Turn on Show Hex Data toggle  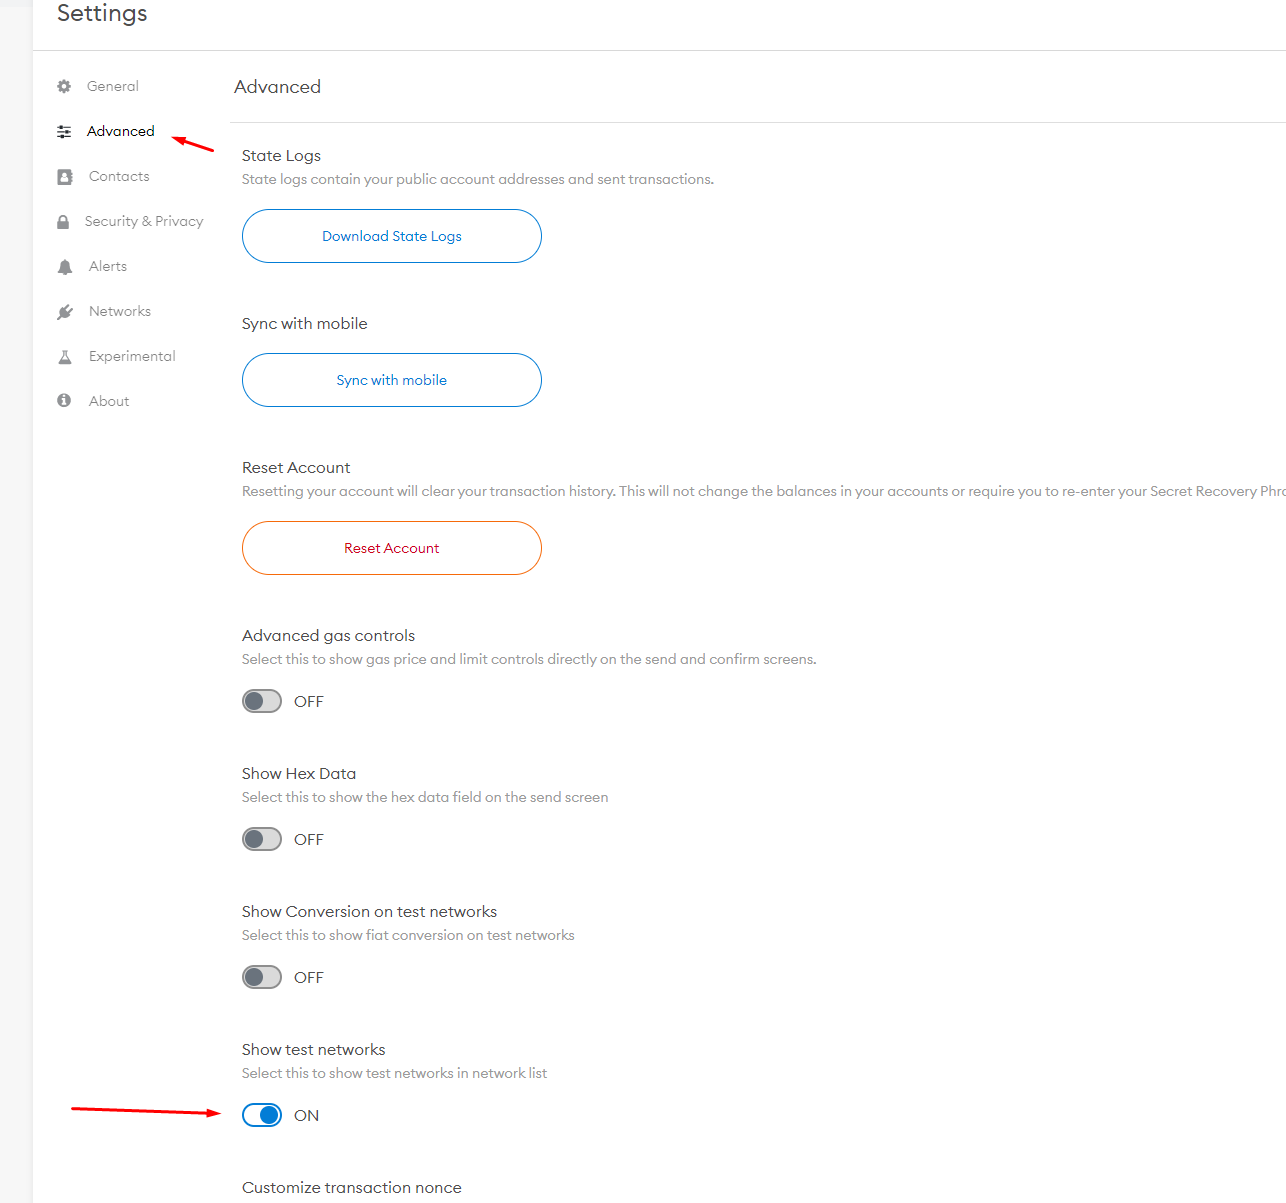(x=262, y=839)
